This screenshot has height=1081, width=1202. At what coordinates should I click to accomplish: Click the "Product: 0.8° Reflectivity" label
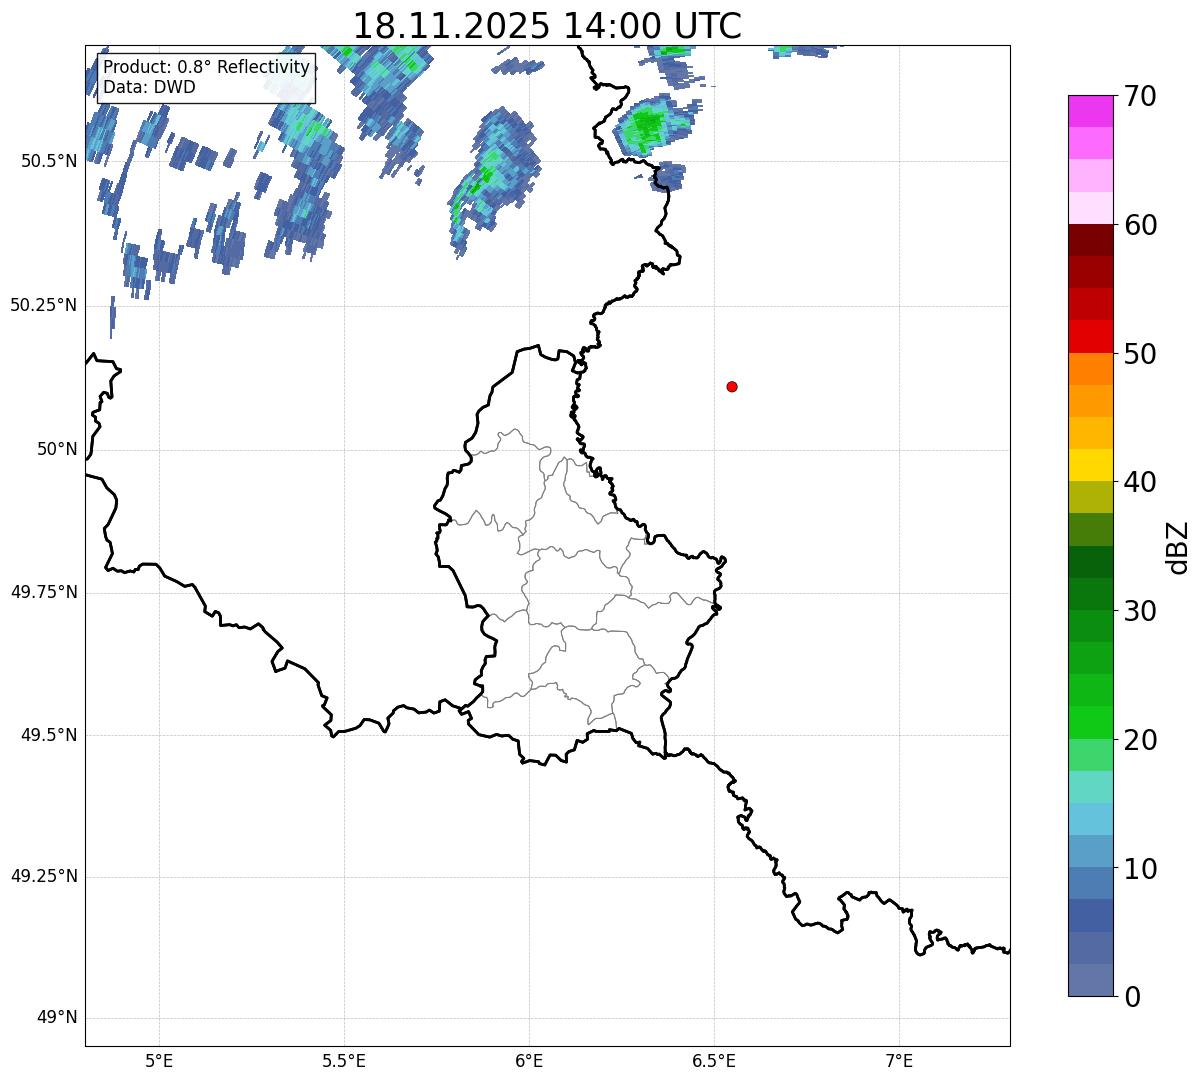(206, 67)
